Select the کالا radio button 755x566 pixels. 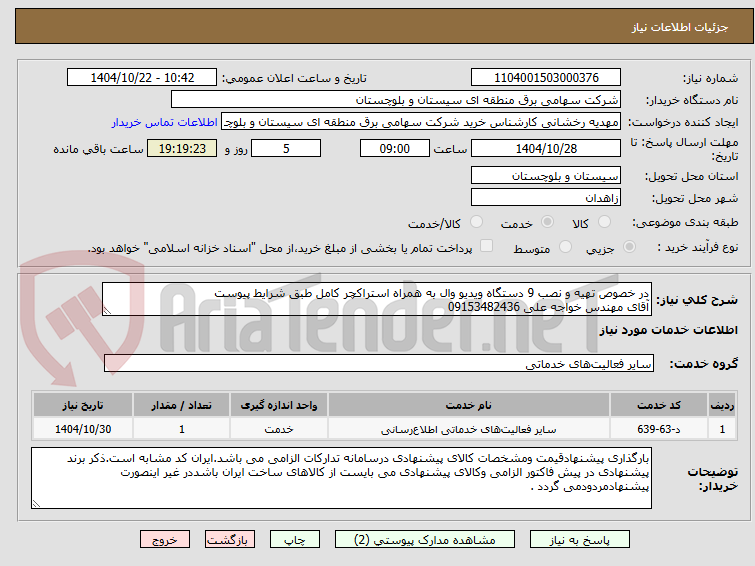click(604, 222)
